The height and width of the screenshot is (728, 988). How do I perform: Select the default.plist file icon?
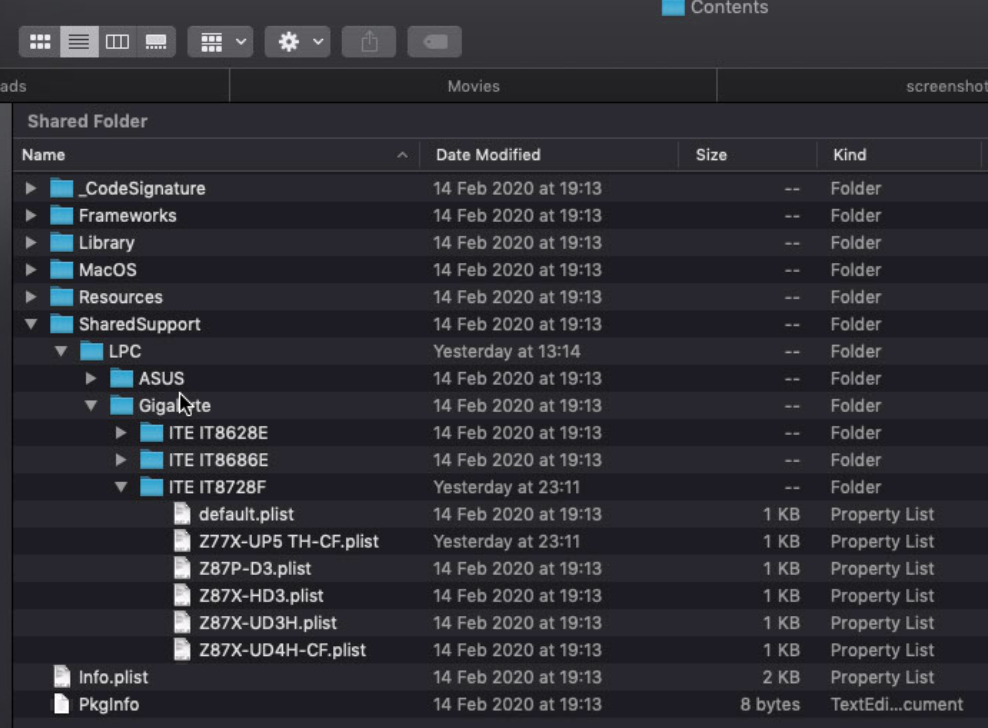(x=182, y=514)
